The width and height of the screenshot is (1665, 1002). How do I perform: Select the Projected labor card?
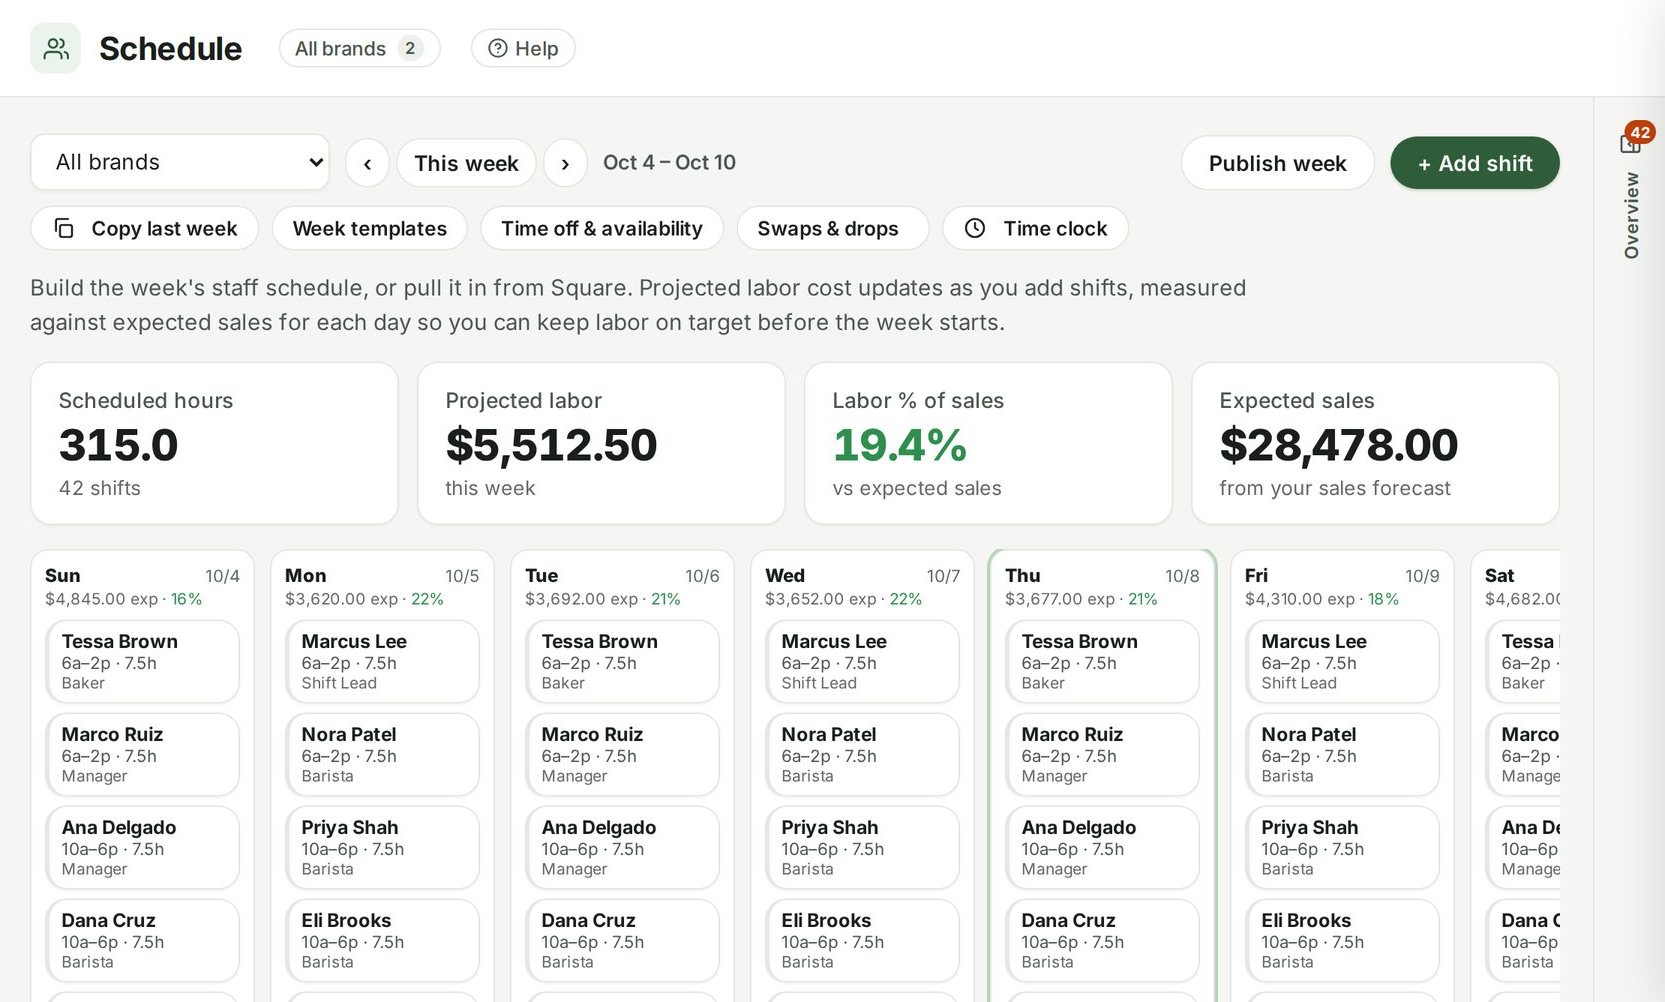601,443
